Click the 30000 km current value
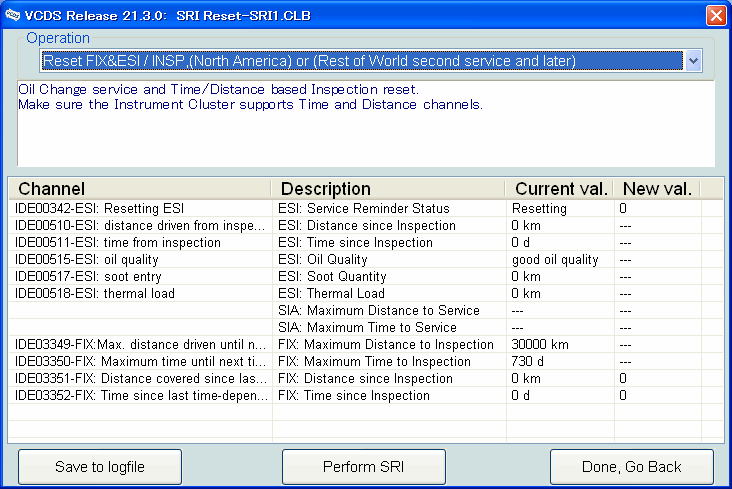Image resolution: width=732 pixels, height=489 pixels. [540, 345]
